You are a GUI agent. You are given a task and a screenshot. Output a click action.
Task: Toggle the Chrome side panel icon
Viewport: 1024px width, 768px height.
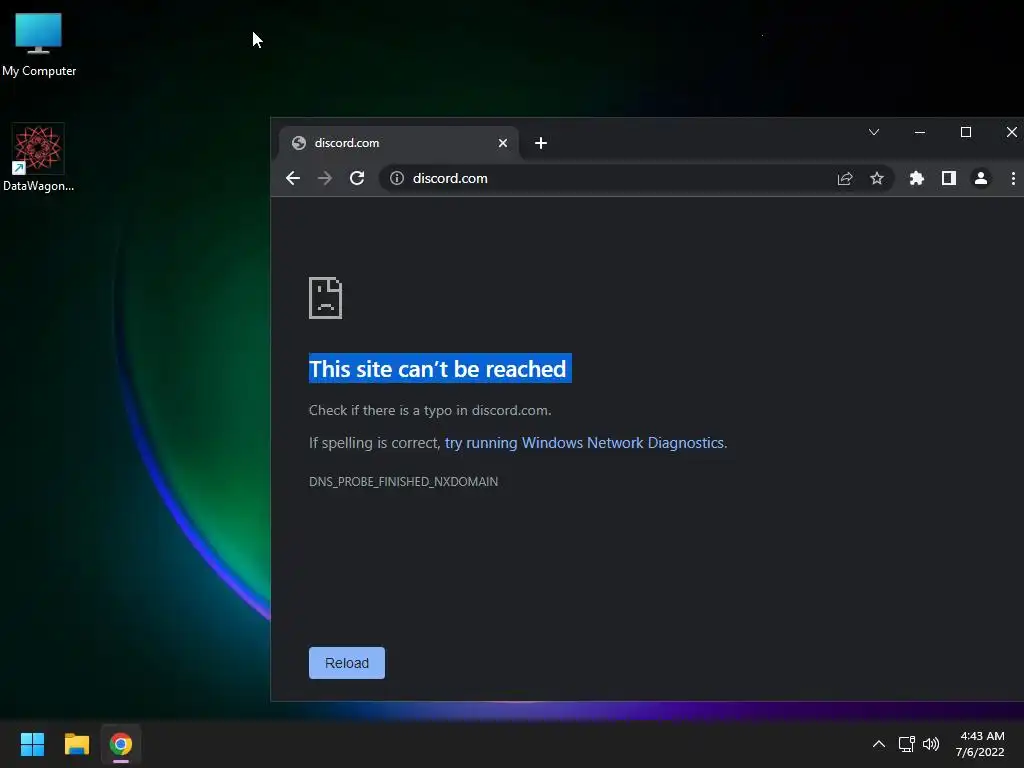949,178
